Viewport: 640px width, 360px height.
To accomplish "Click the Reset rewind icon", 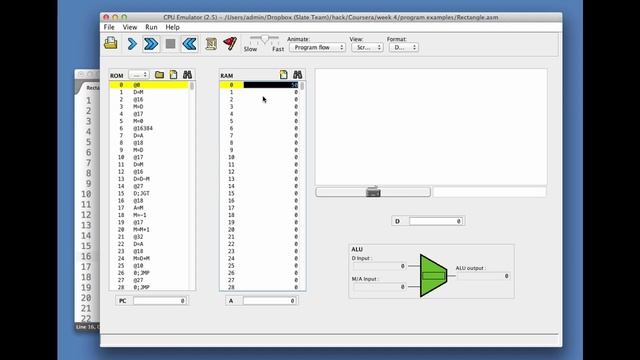I will point(189,44).
